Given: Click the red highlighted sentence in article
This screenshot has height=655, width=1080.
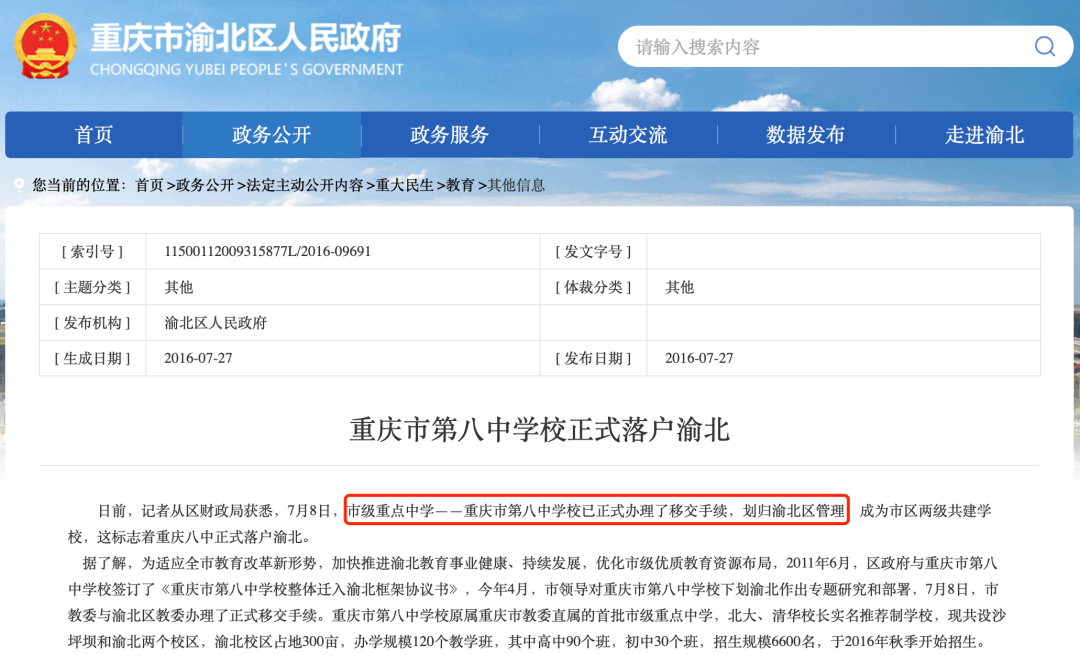Looking at the screenshot, I should click(596, 510).
